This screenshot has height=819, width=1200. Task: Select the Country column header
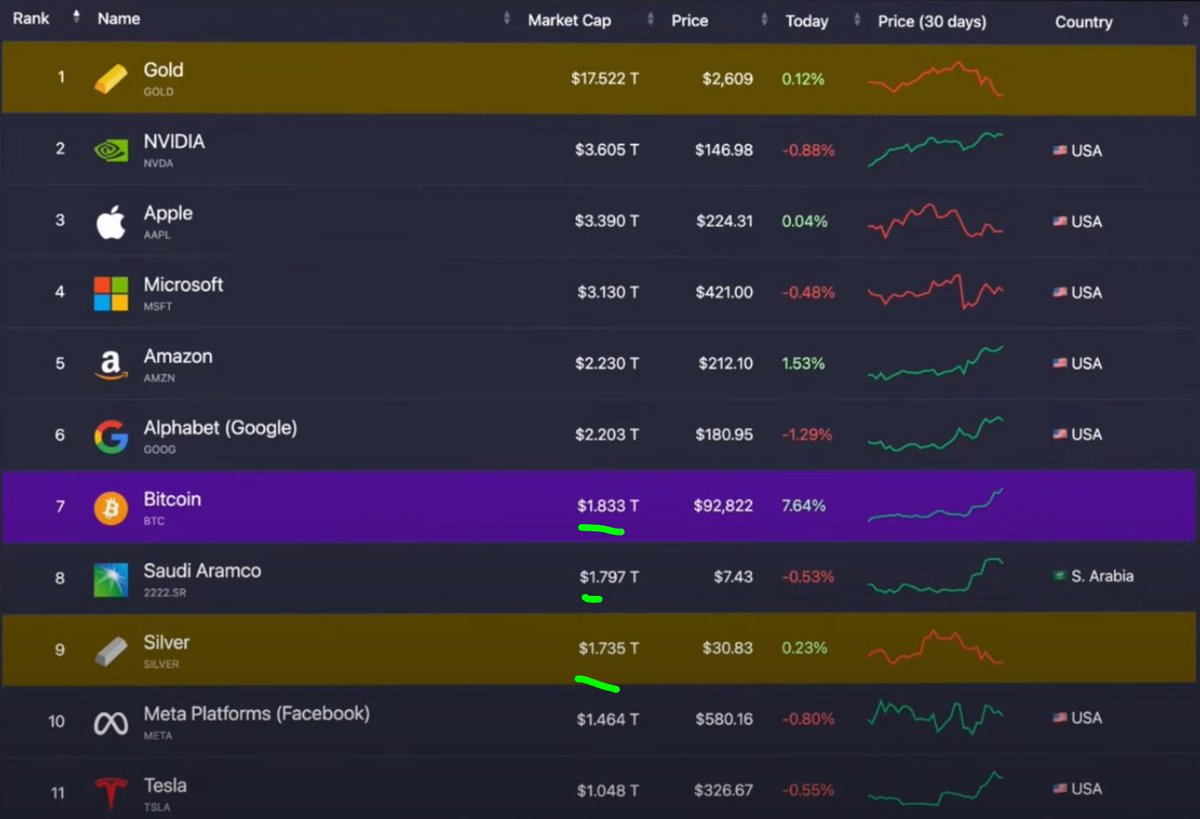point(1084,22)
